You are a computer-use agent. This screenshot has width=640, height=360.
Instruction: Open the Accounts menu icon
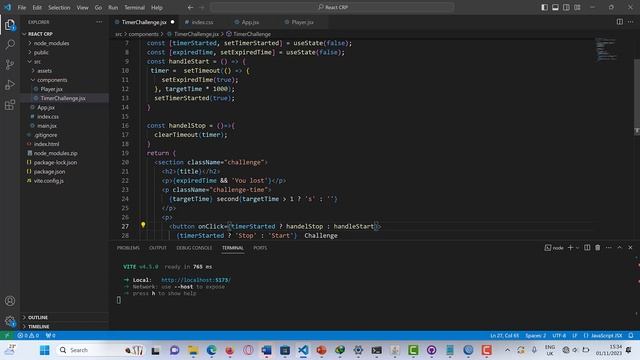tap(10, 301)
